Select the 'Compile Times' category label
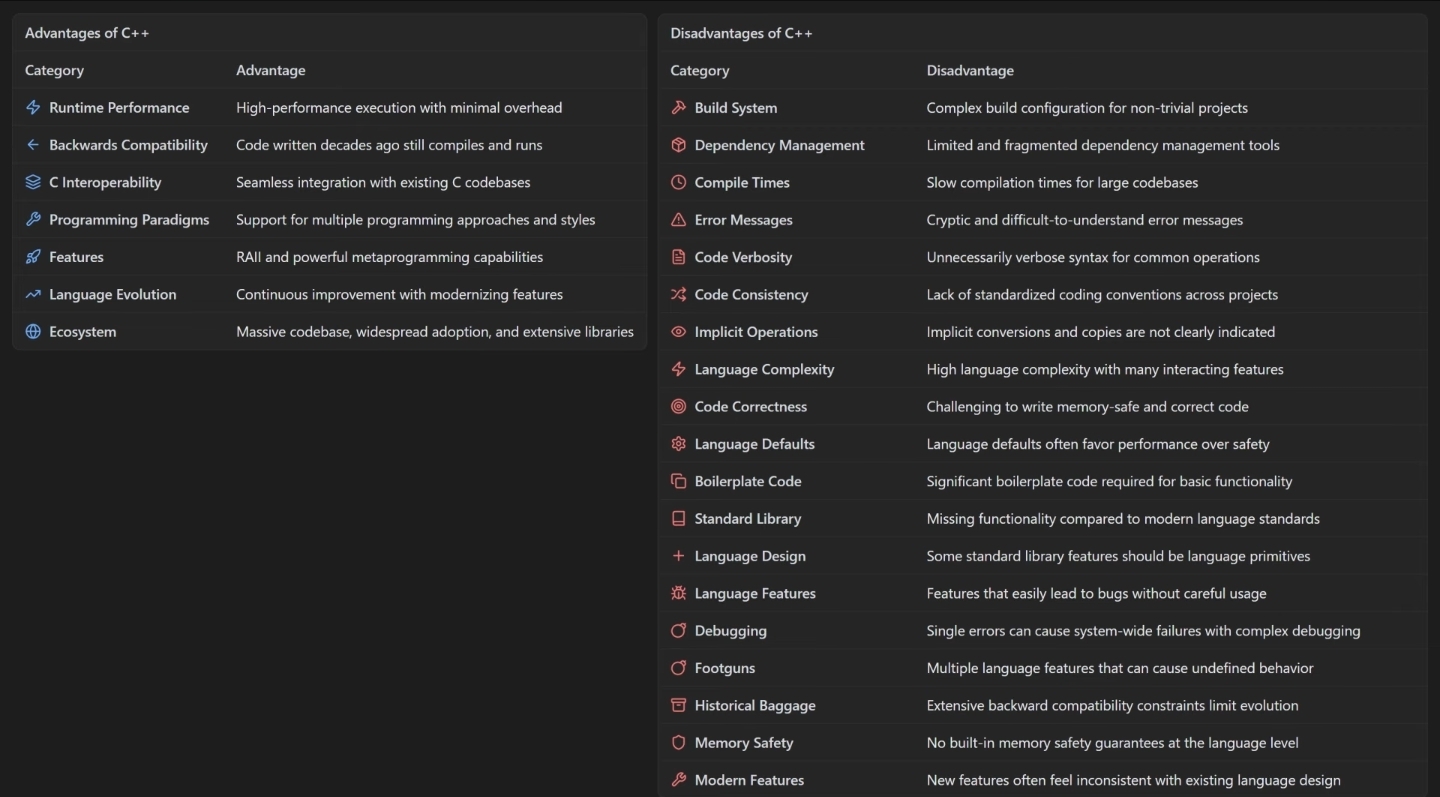The height and width of the screenshot is (797, 1440). click(x=742, y=182)
